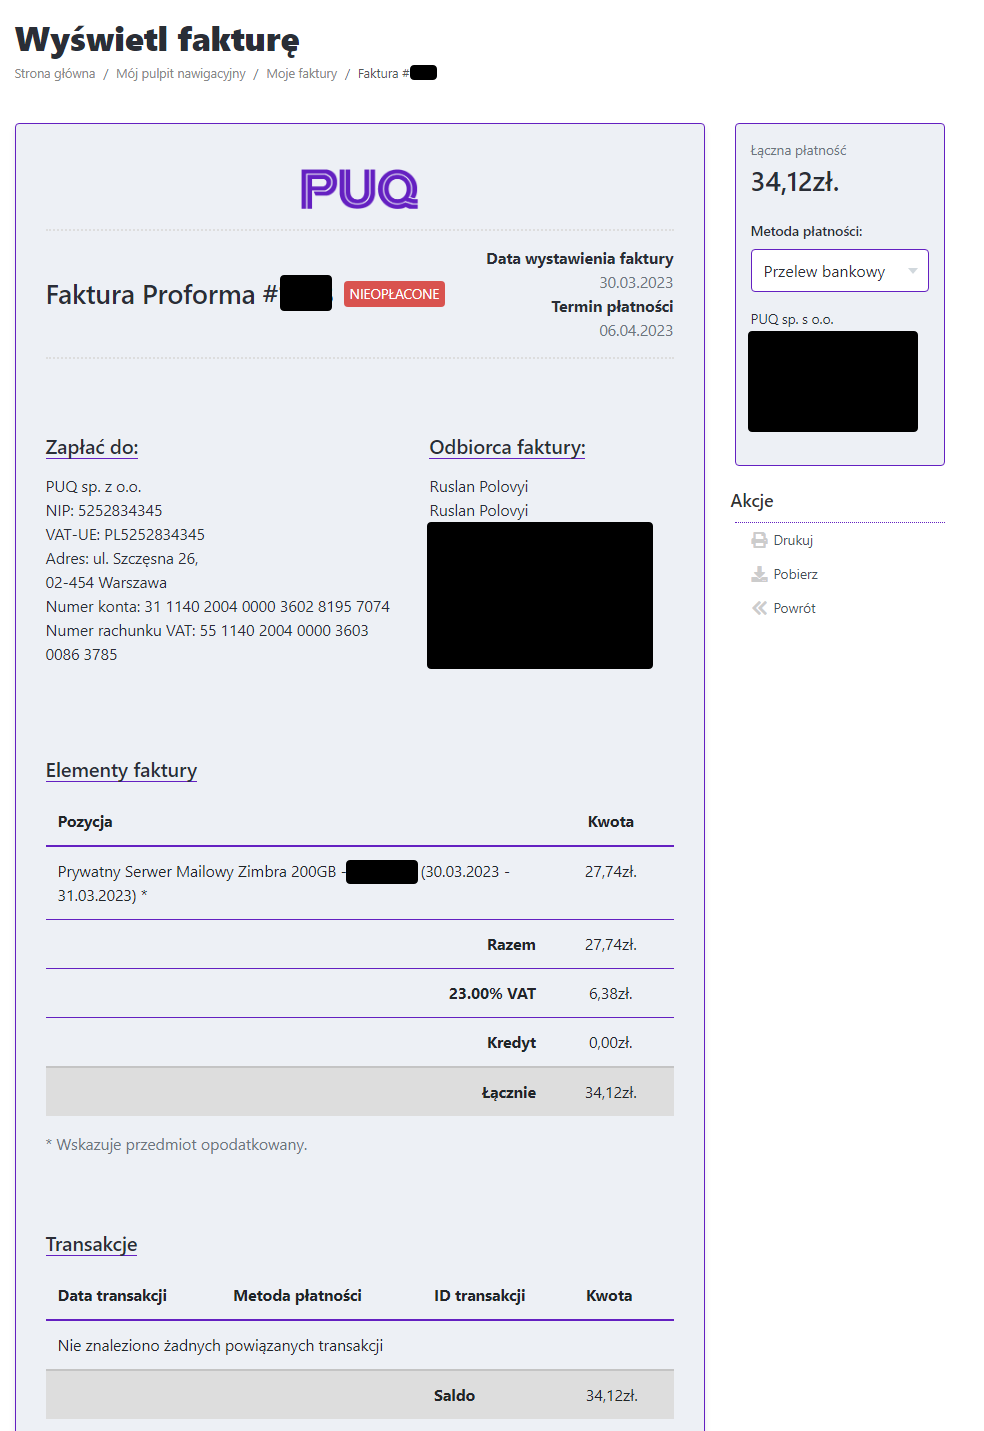Click the Zapłać do heading
984x1431 pixels.
(92, 448)
